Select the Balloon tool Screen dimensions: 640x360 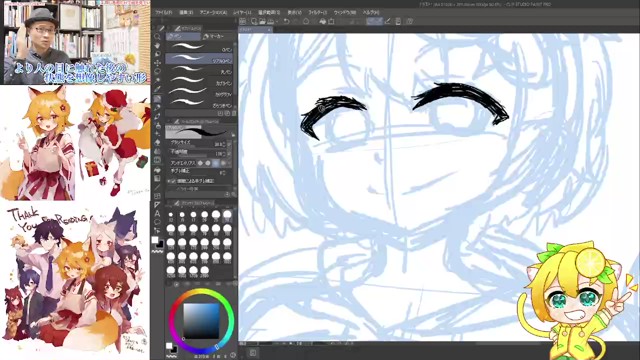pos(158,222)
